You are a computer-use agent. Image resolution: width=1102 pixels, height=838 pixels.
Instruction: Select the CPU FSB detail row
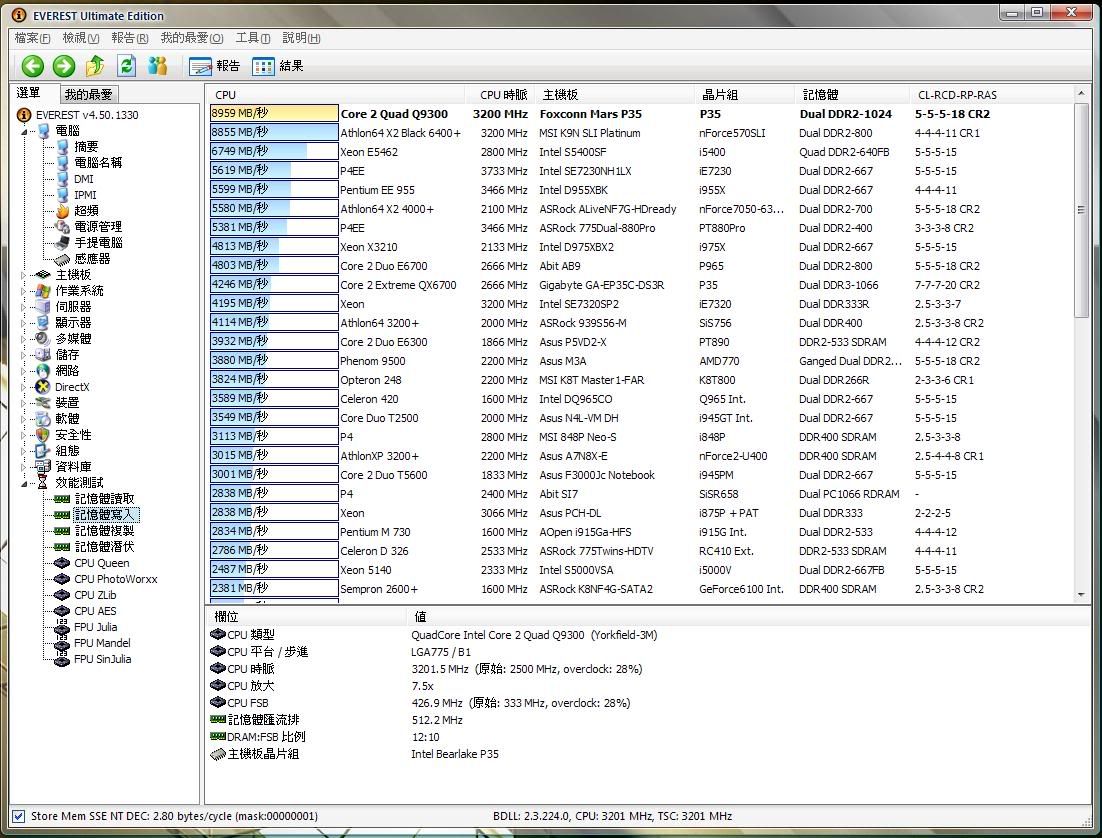(x=647, y=703)
